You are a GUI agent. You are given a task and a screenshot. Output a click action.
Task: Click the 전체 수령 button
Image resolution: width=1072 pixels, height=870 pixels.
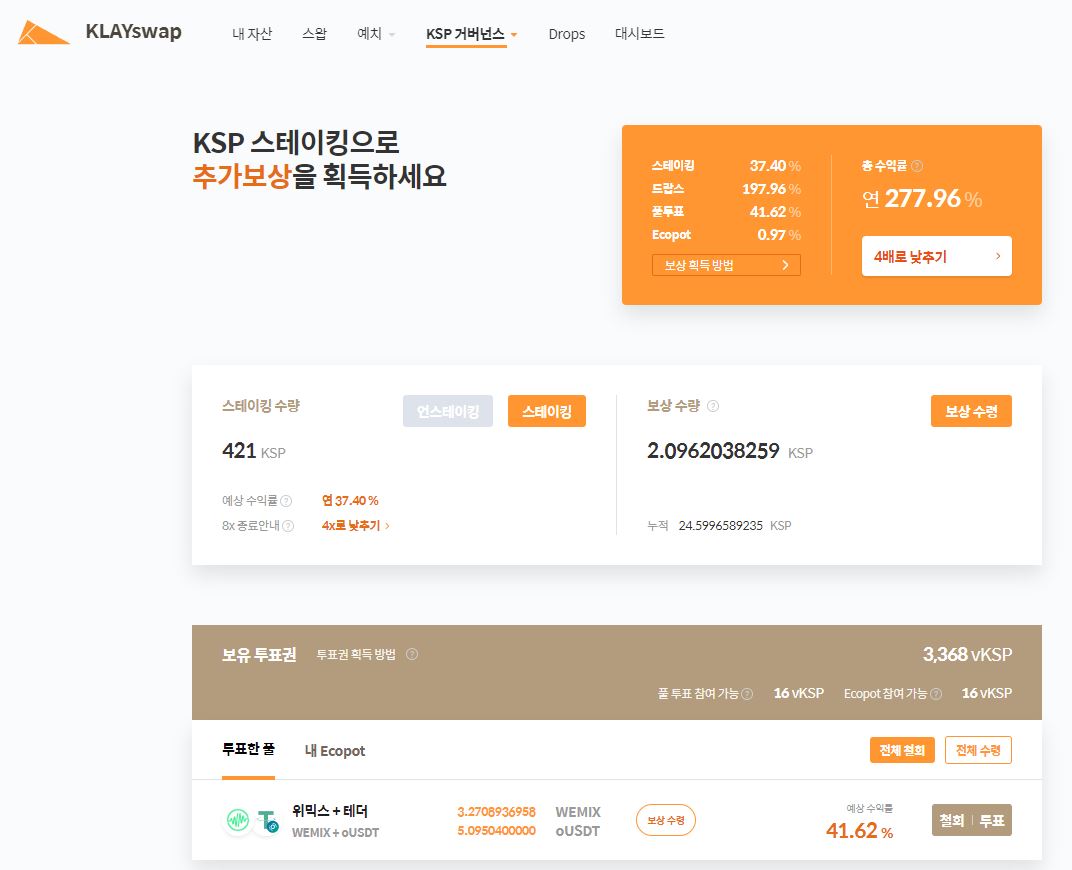(978, 750)
